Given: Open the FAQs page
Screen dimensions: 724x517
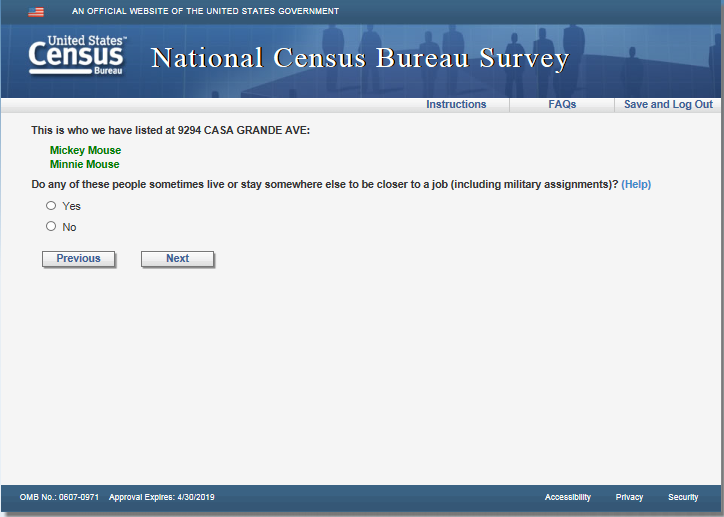Looking at the screenshot, I should pyautogui.click(x=562, y=104).
